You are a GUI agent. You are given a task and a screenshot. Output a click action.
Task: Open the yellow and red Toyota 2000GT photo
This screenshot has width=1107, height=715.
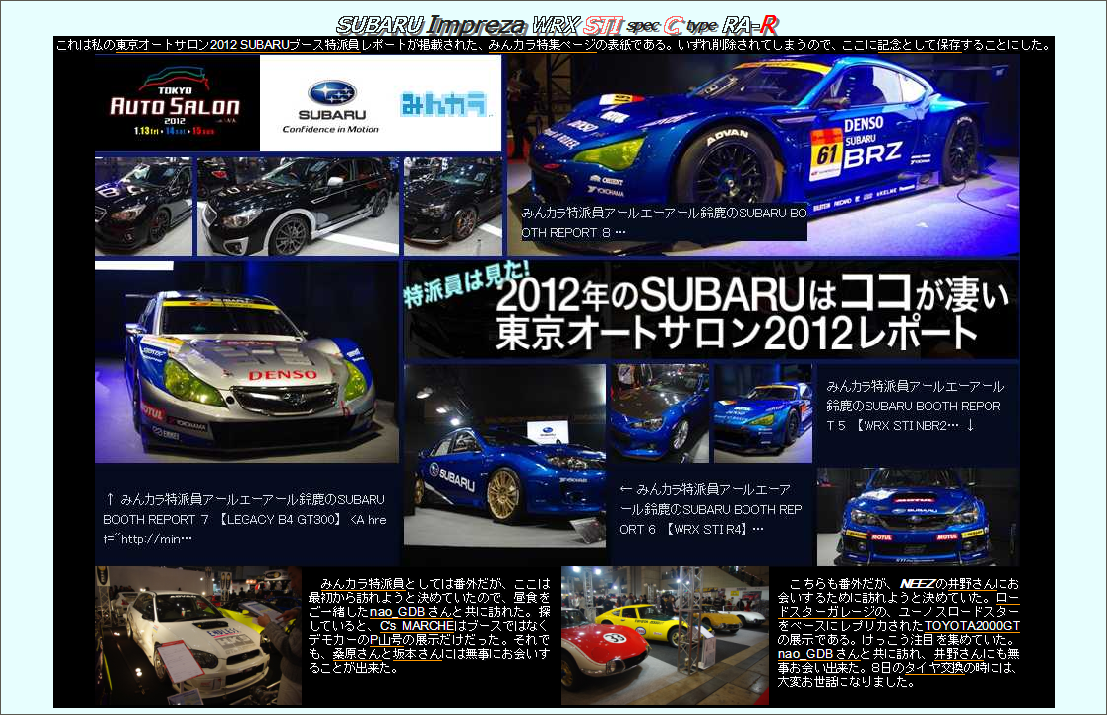[x=664, y=635]
